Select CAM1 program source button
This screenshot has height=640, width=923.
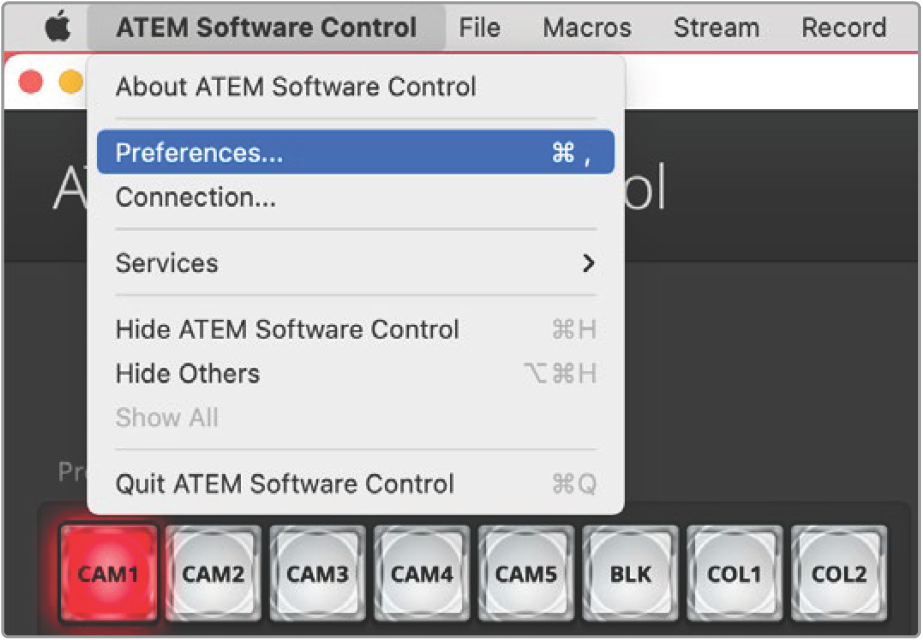click(108, 573)
